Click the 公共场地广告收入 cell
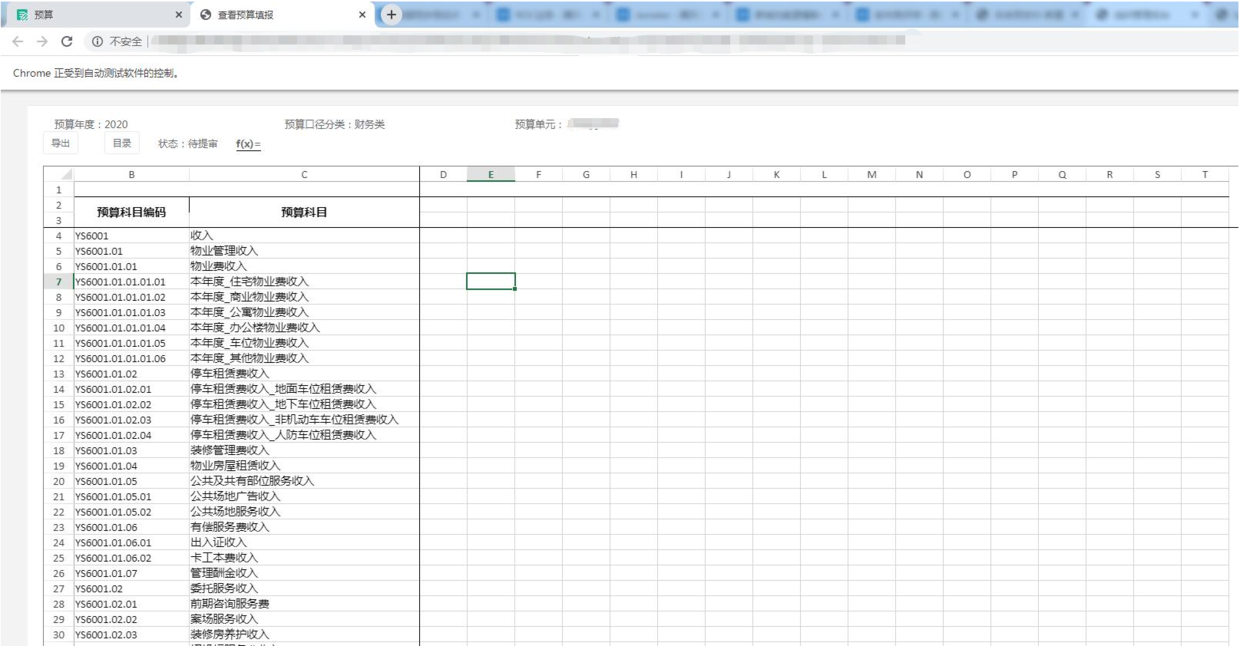The width and height of the screenshot is (1240, 646). (x=304, y=497)
